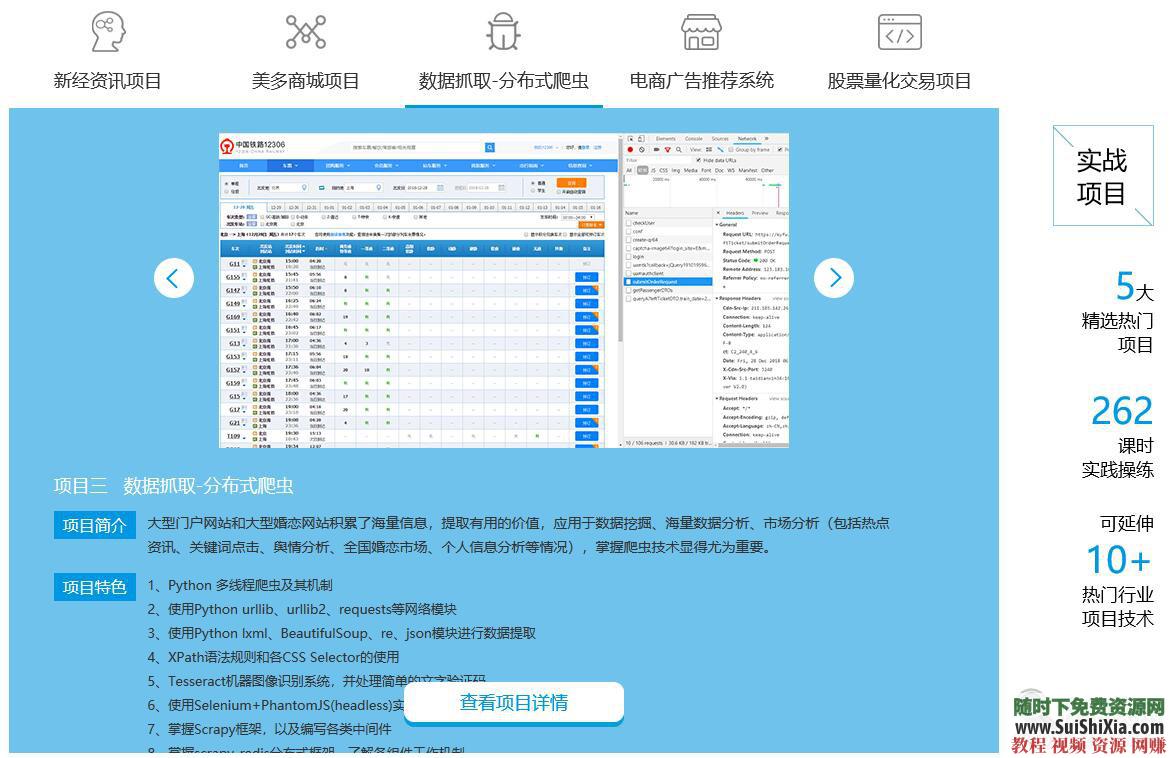Click the line mentioning urllib、urllib2、requests
Viewport: 1169px width, 758px height.
click(x=302, y=609)
